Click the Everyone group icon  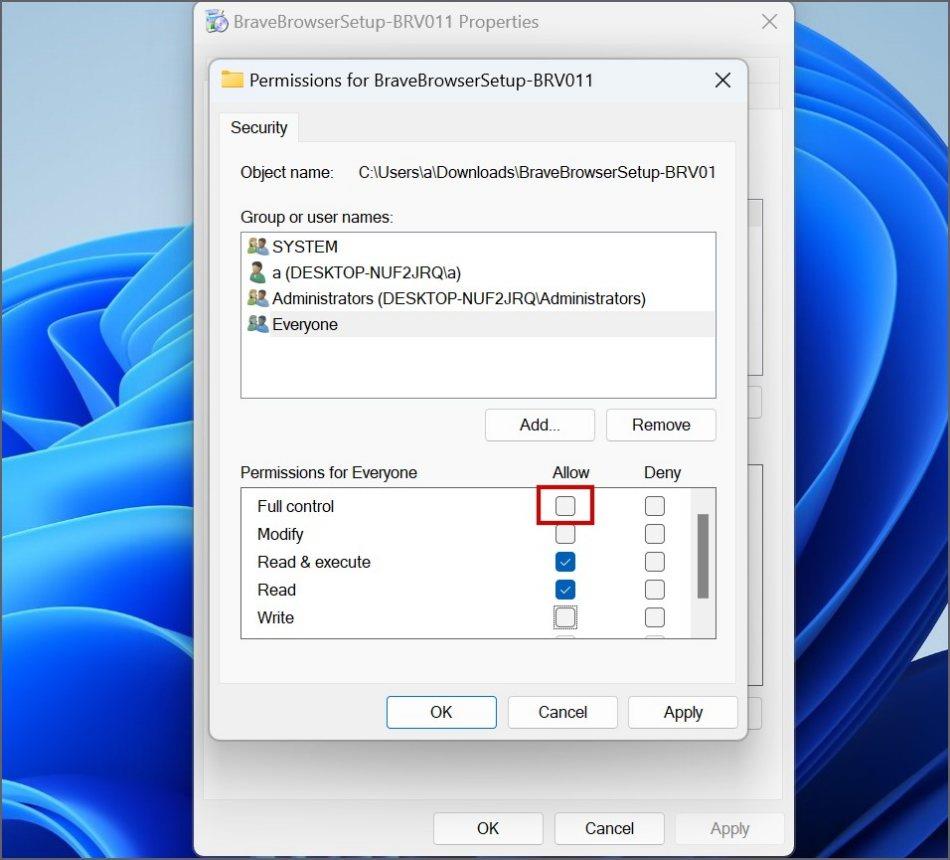coord(257,324)
